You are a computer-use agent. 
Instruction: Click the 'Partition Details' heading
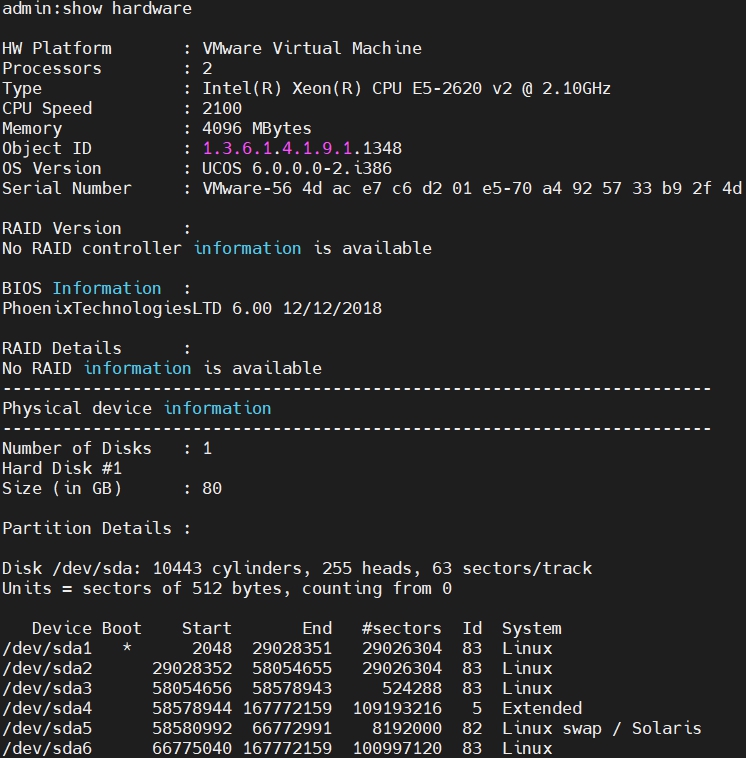tap(87, 528)
